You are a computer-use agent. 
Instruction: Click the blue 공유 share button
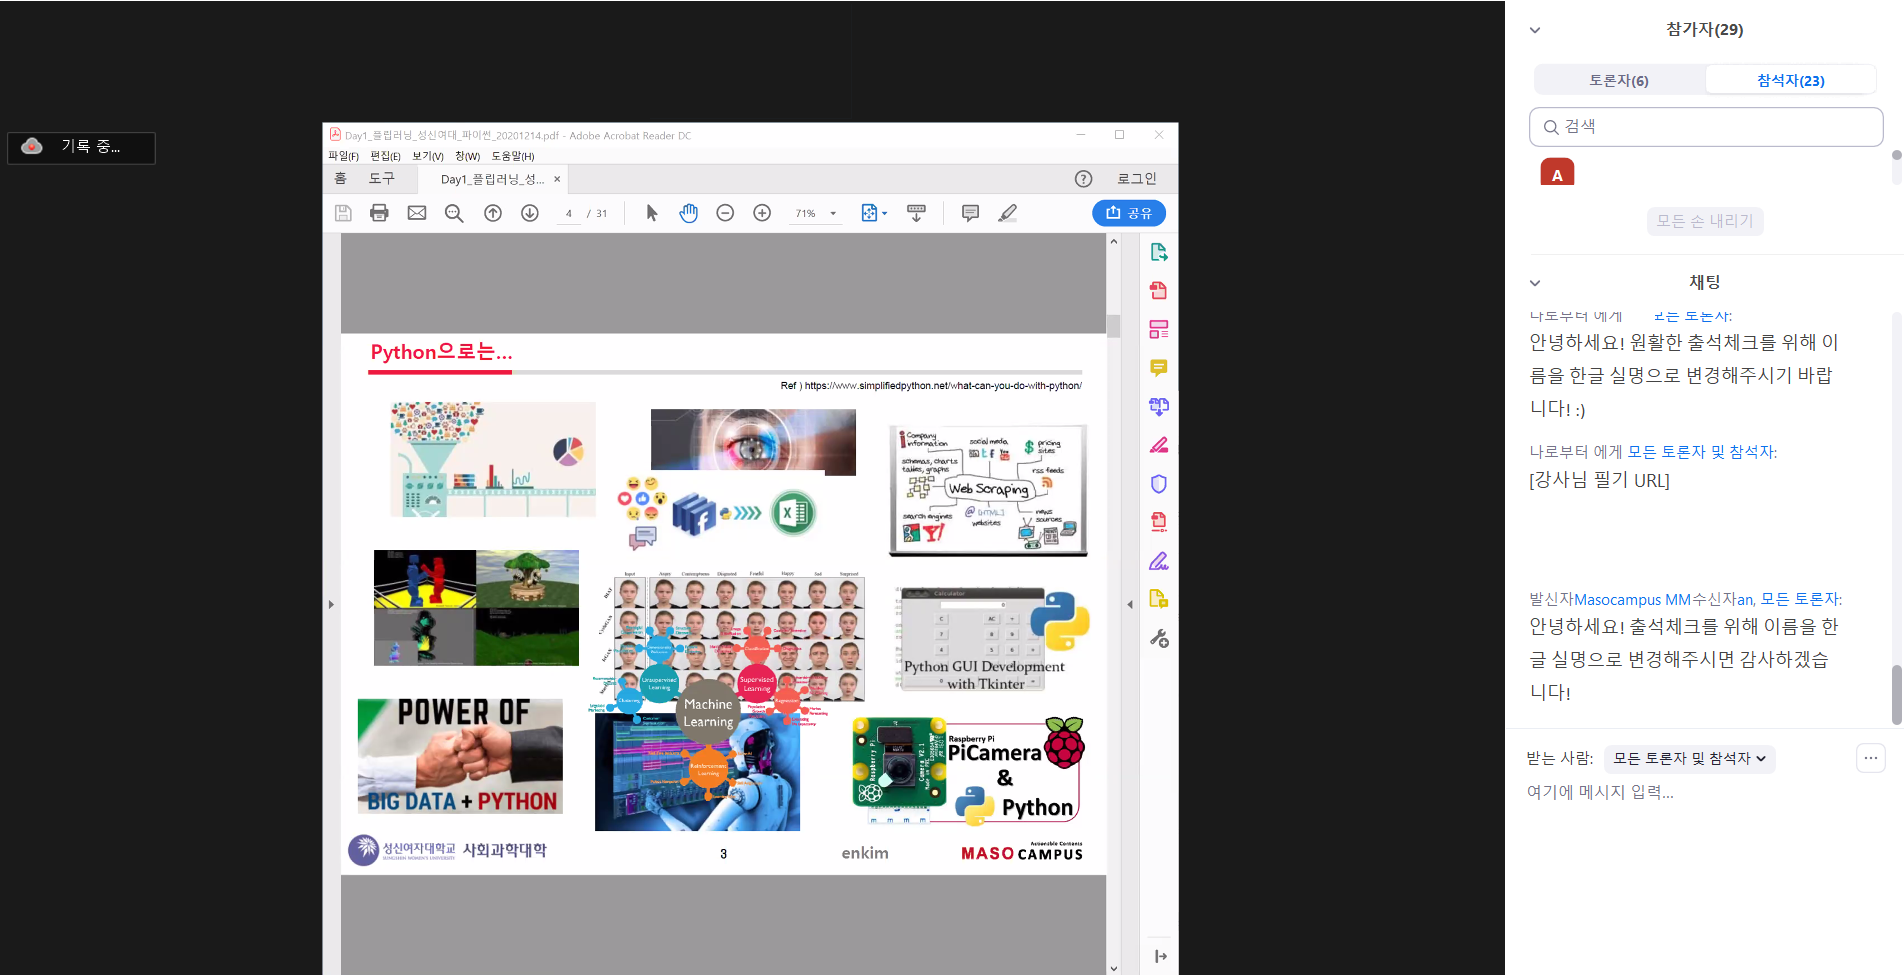[x=1128, y=213]
